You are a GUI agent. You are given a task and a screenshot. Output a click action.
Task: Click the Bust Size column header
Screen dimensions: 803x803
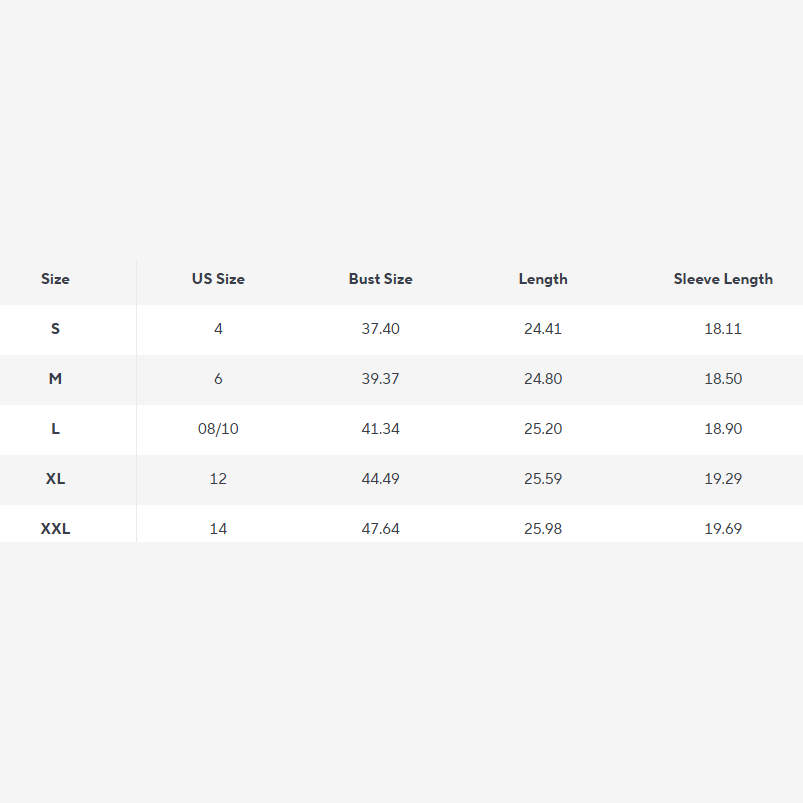380,279
